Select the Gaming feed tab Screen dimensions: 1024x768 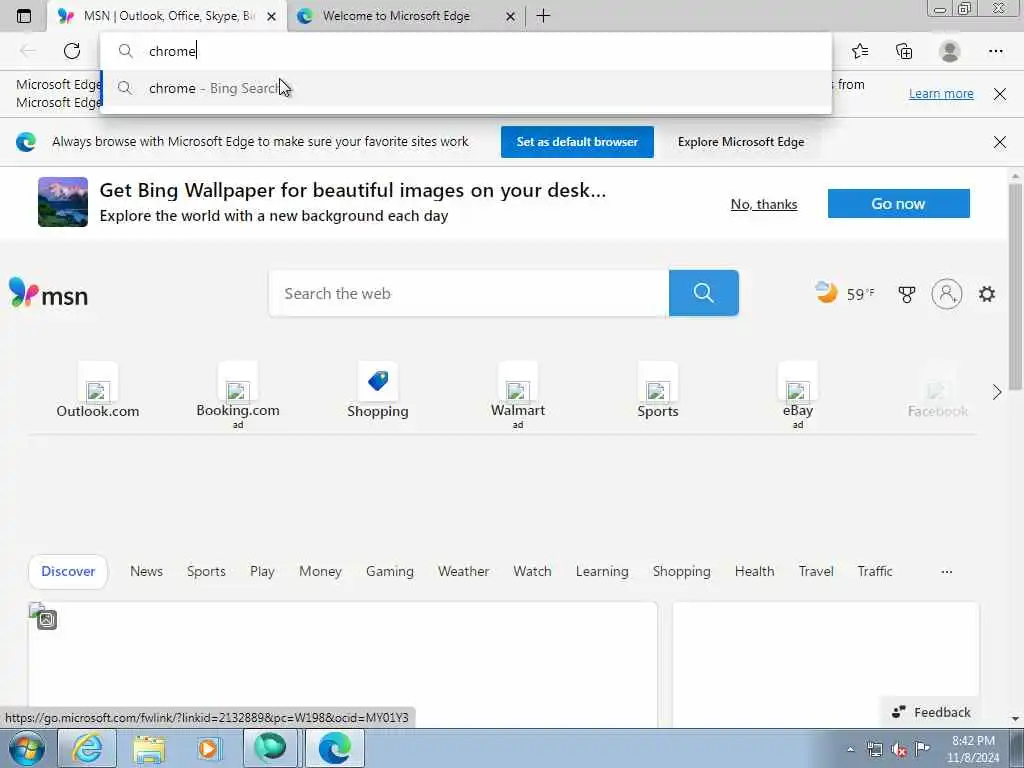390,571
